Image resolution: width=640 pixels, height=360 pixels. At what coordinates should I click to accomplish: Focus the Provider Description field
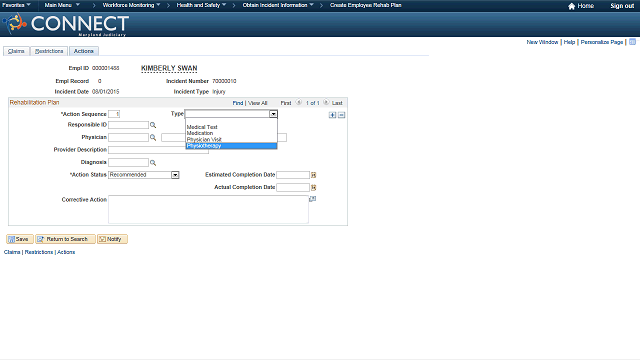click(x=158, y=150)
